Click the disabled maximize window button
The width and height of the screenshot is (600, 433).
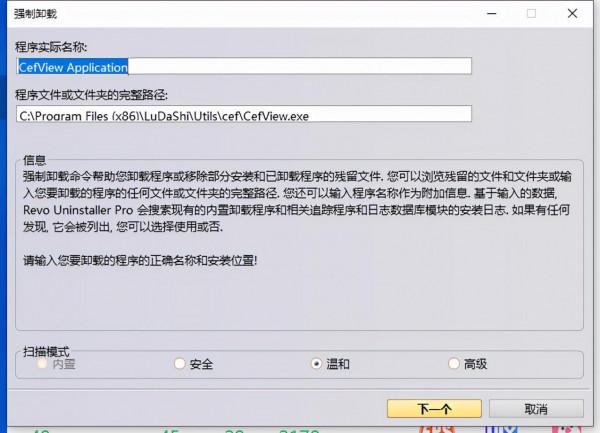point(531,14)
